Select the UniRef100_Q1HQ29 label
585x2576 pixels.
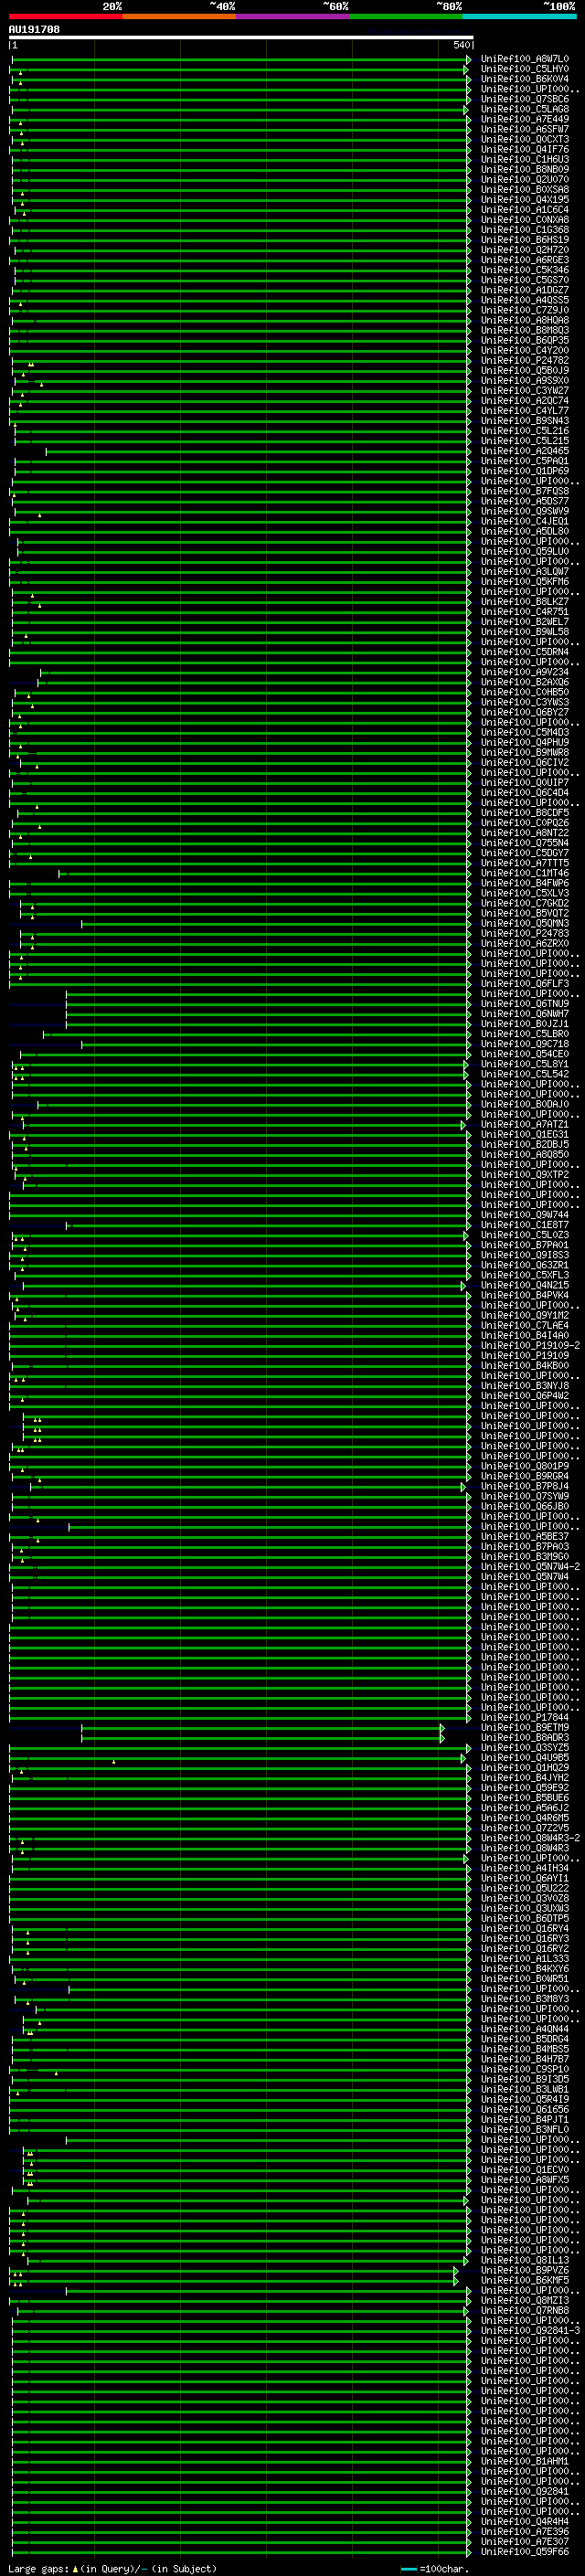524,1768
